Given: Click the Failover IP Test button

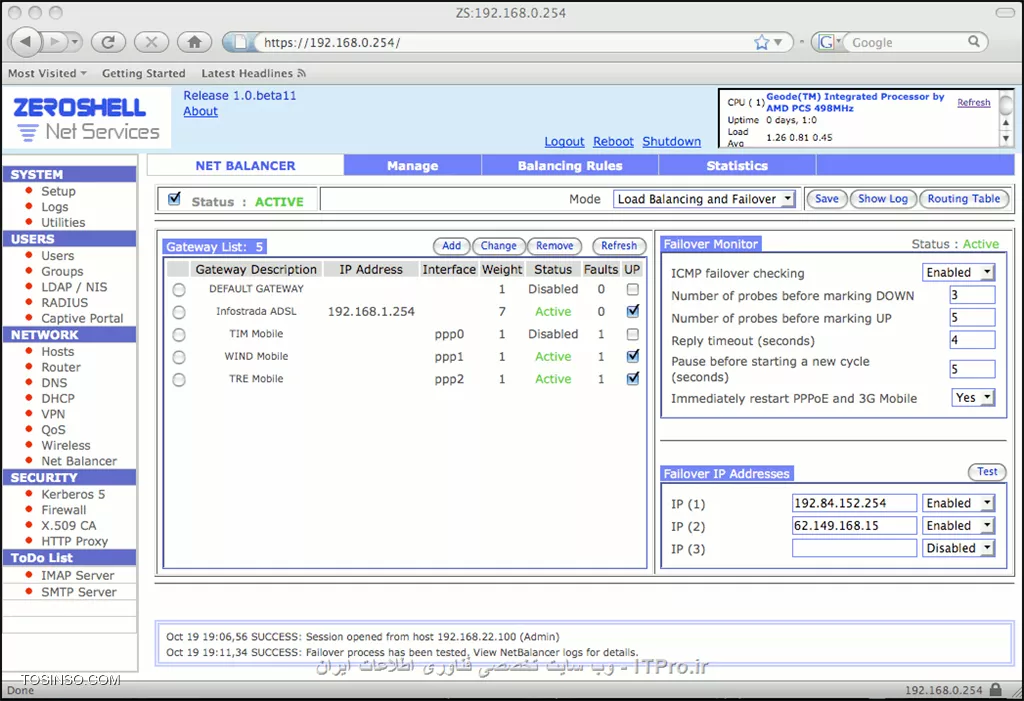Looking at the screenshot, I should (987, 472).
